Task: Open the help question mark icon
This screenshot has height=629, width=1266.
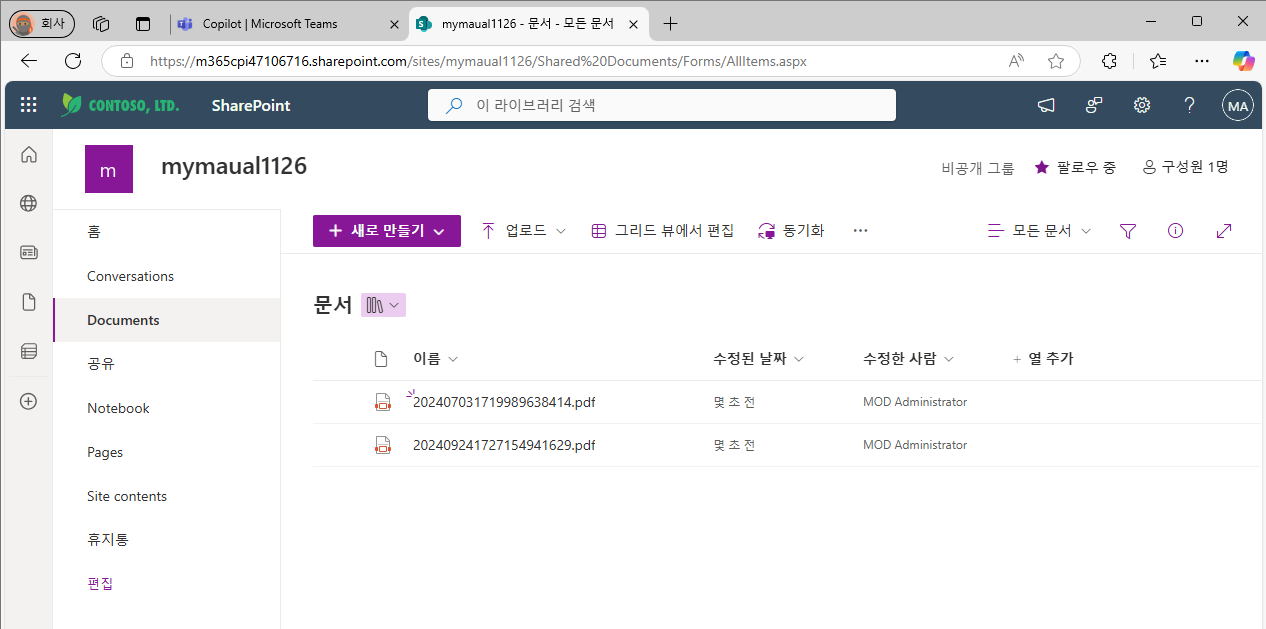Action: tap(1189, 105)
